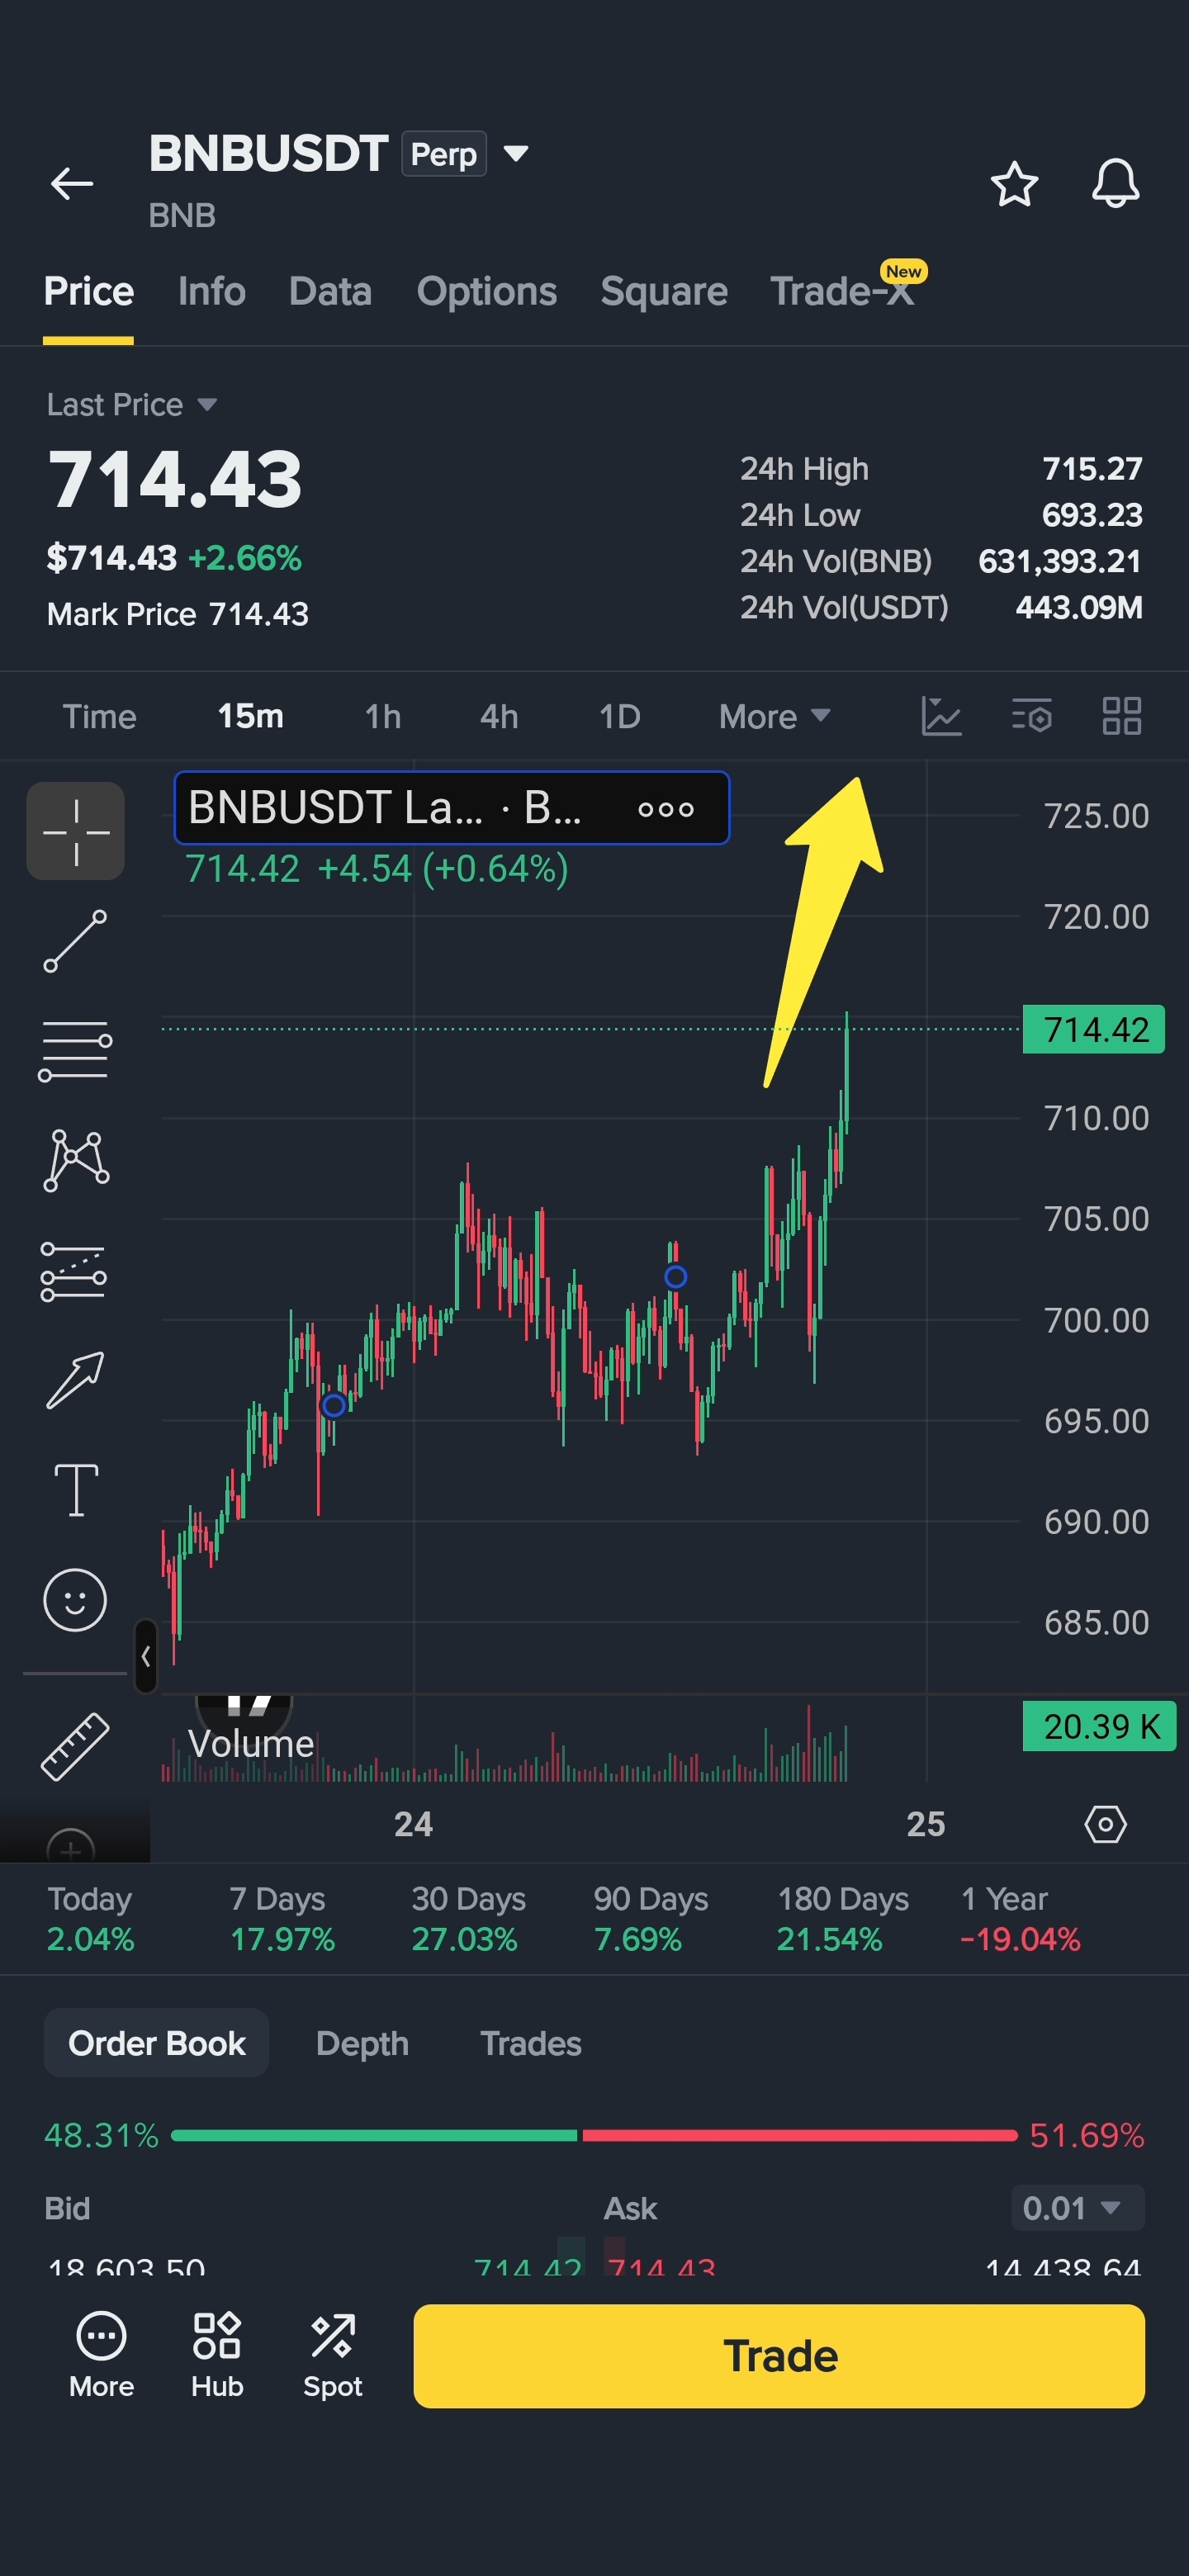Tap the 24h Vol(BNB) value 631,393.21
This screenshot has width=1189, height=2576.
click(x=1060, y=561)
